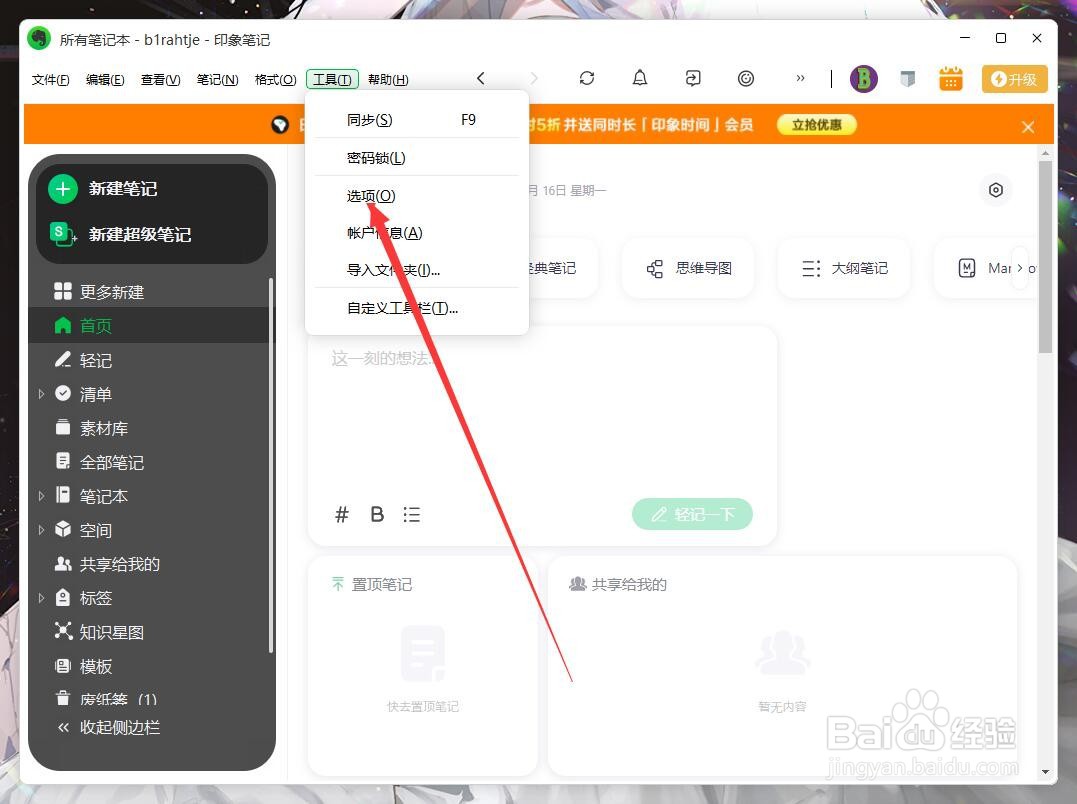Open the orange calendar icon

[951, 79]
